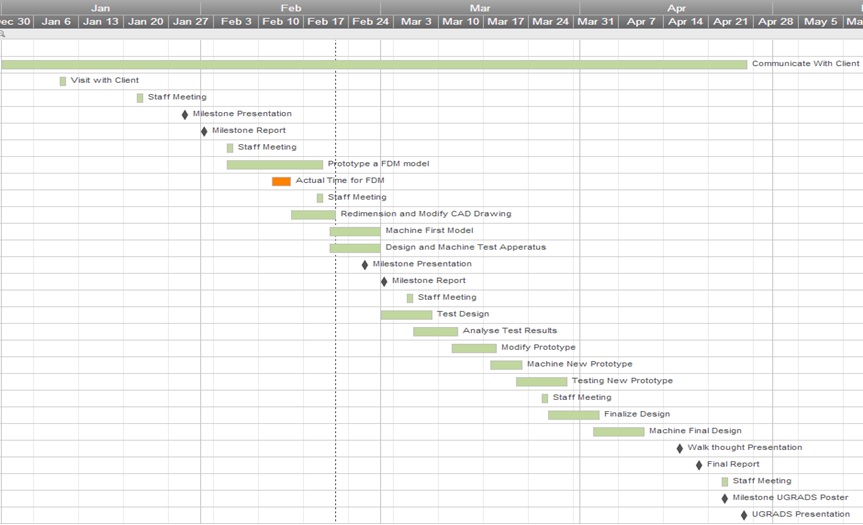Click the Apr 14 week column header
Screen dimensions: 863x525
(x=685, y=21)
